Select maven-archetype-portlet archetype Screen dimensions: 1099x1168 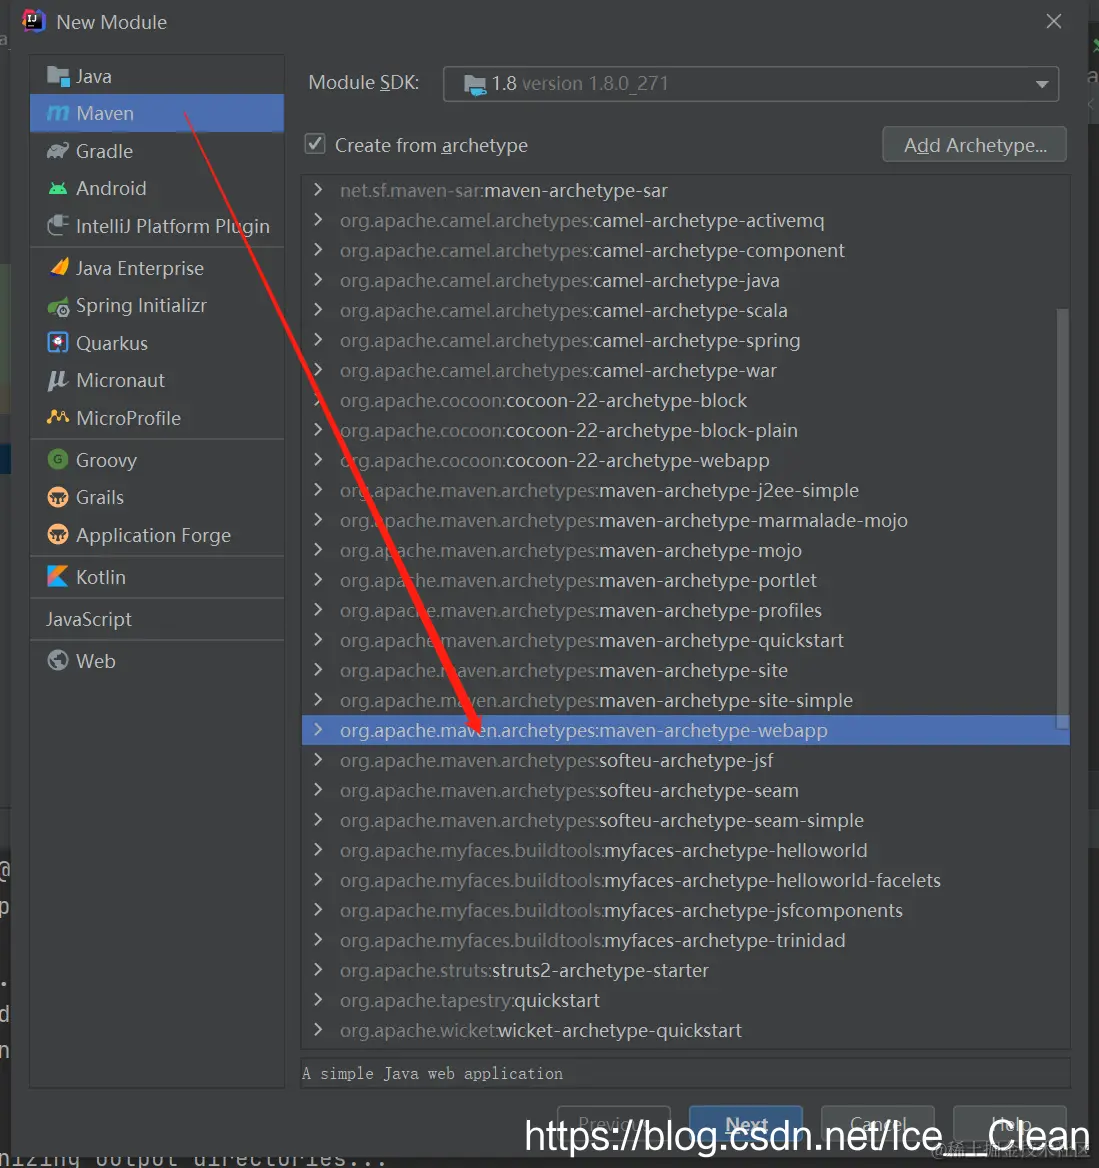685,580
